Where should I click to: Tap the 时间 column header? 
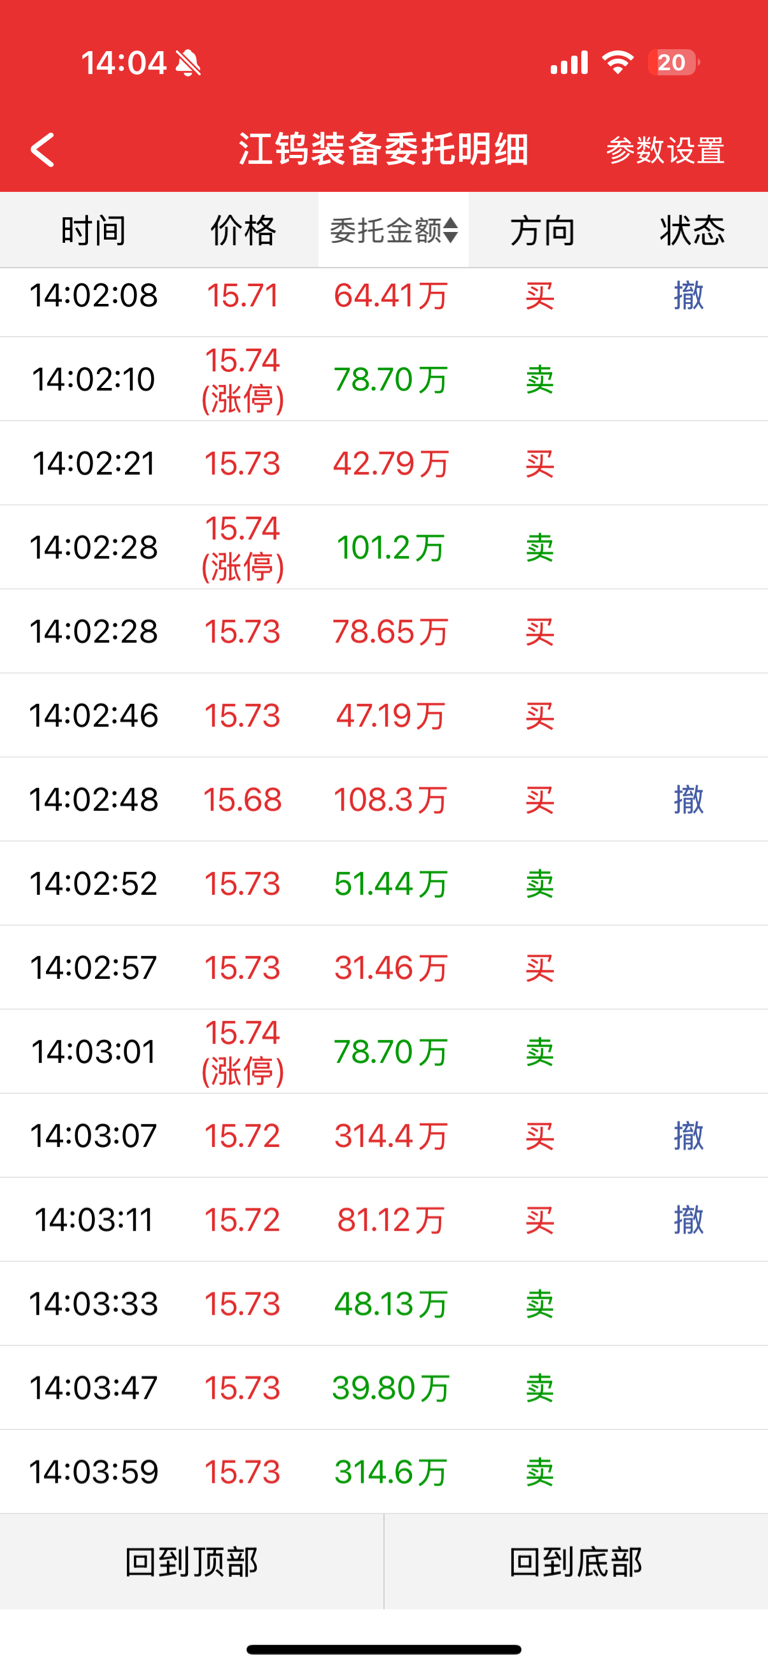coord(93,231)
